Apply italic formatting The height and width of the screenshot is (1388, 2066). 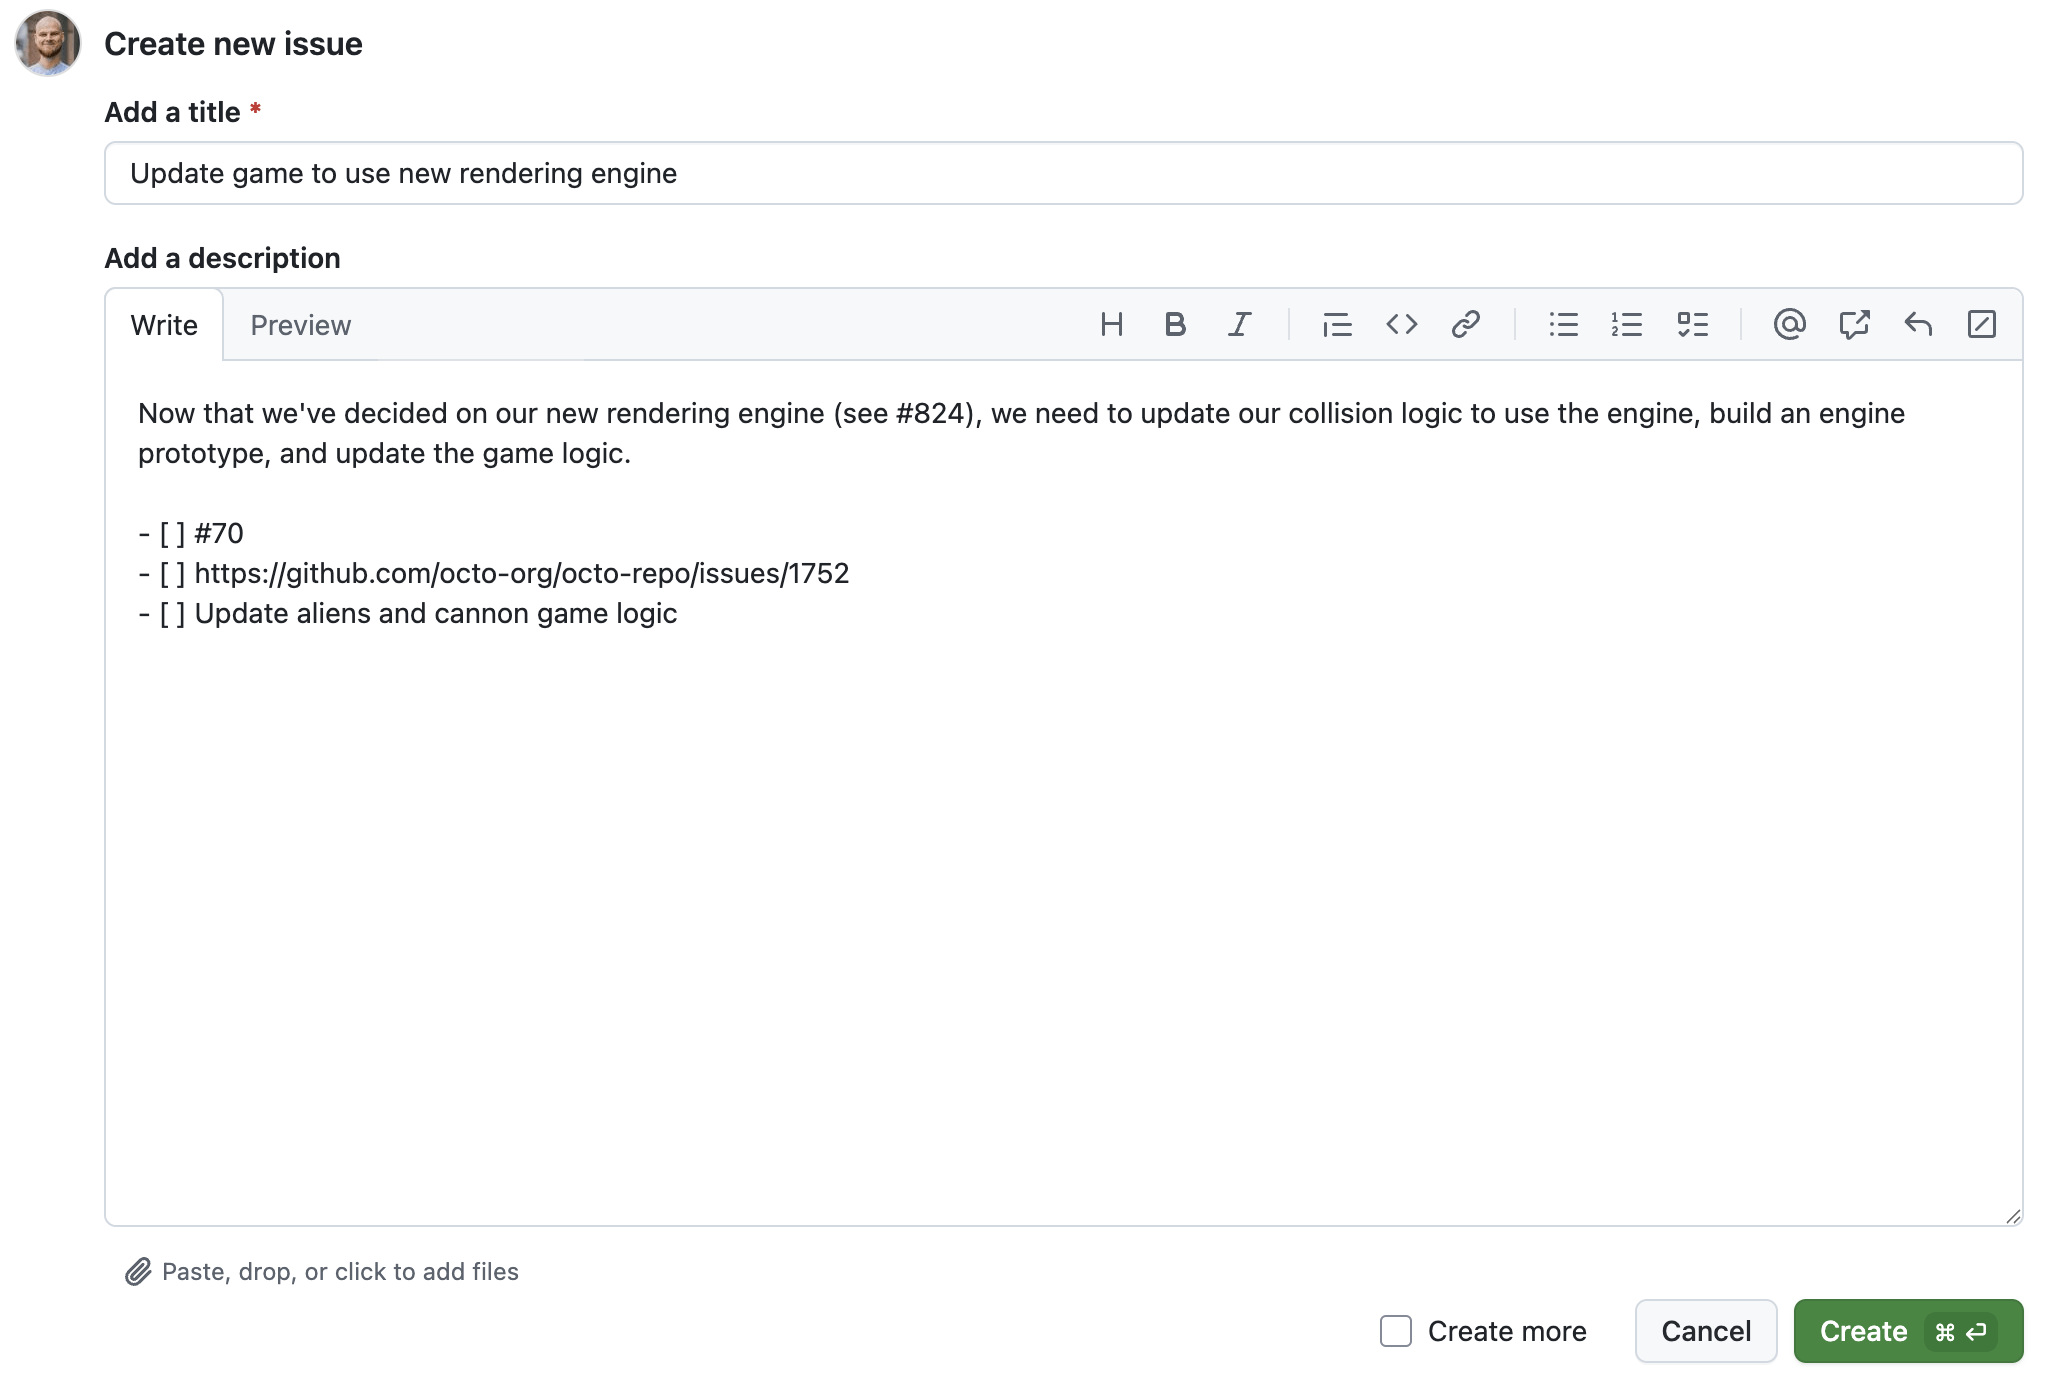1240,324
